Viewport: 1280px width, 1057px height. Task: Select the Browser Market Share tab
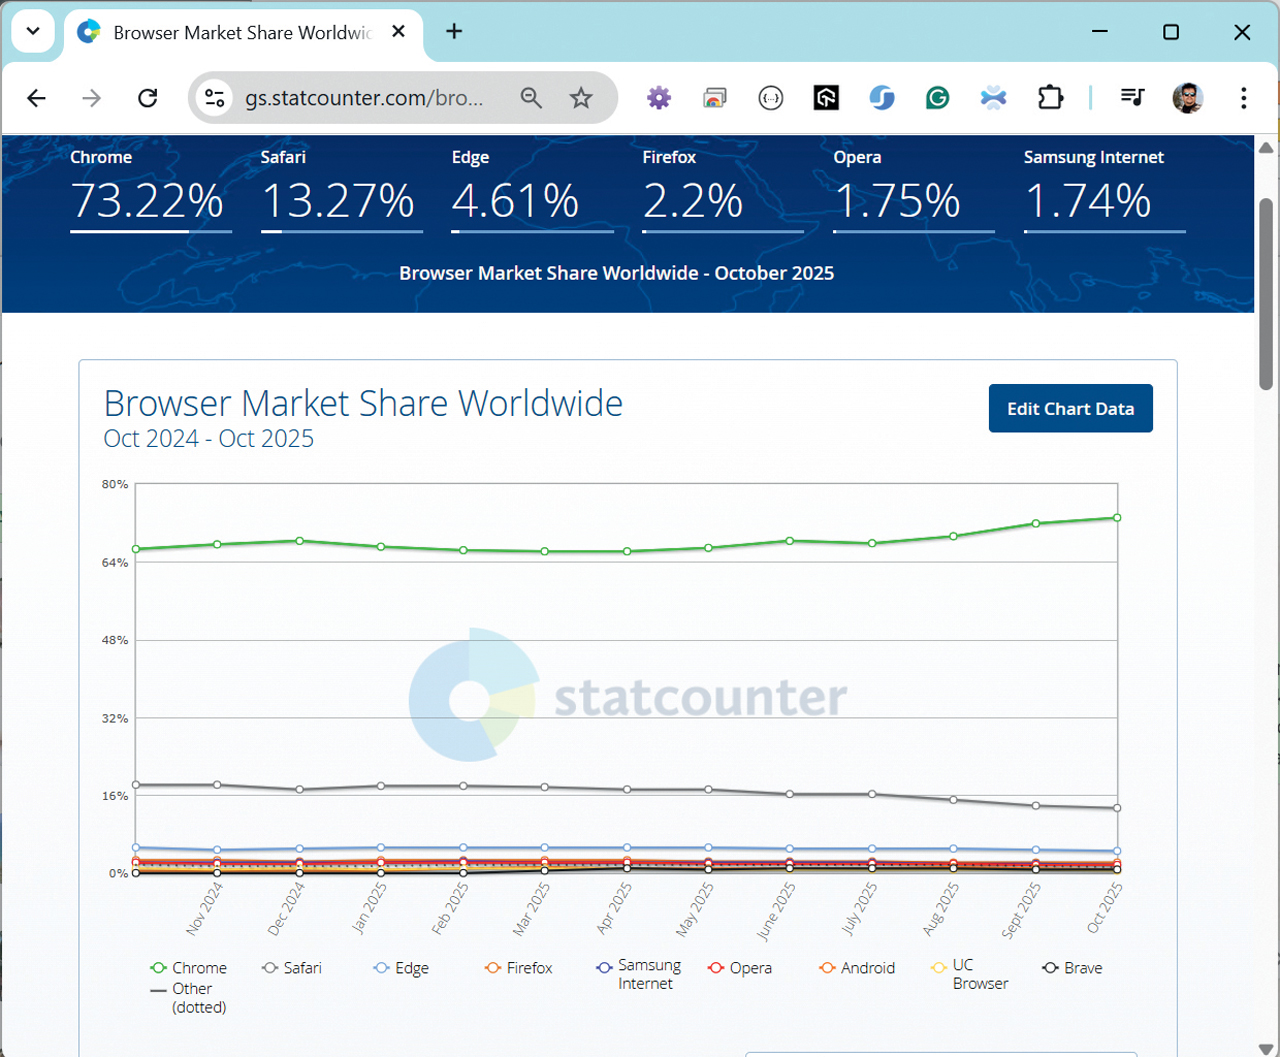[240, 33]
